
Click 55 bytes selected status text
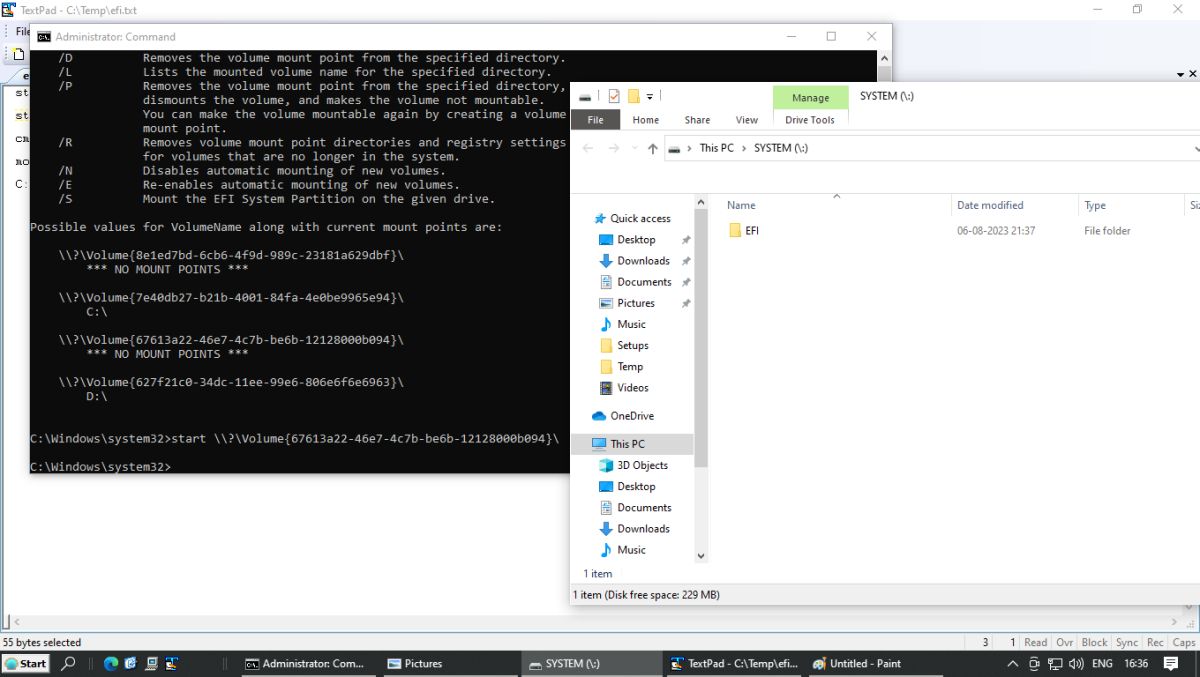click(42, 642)
